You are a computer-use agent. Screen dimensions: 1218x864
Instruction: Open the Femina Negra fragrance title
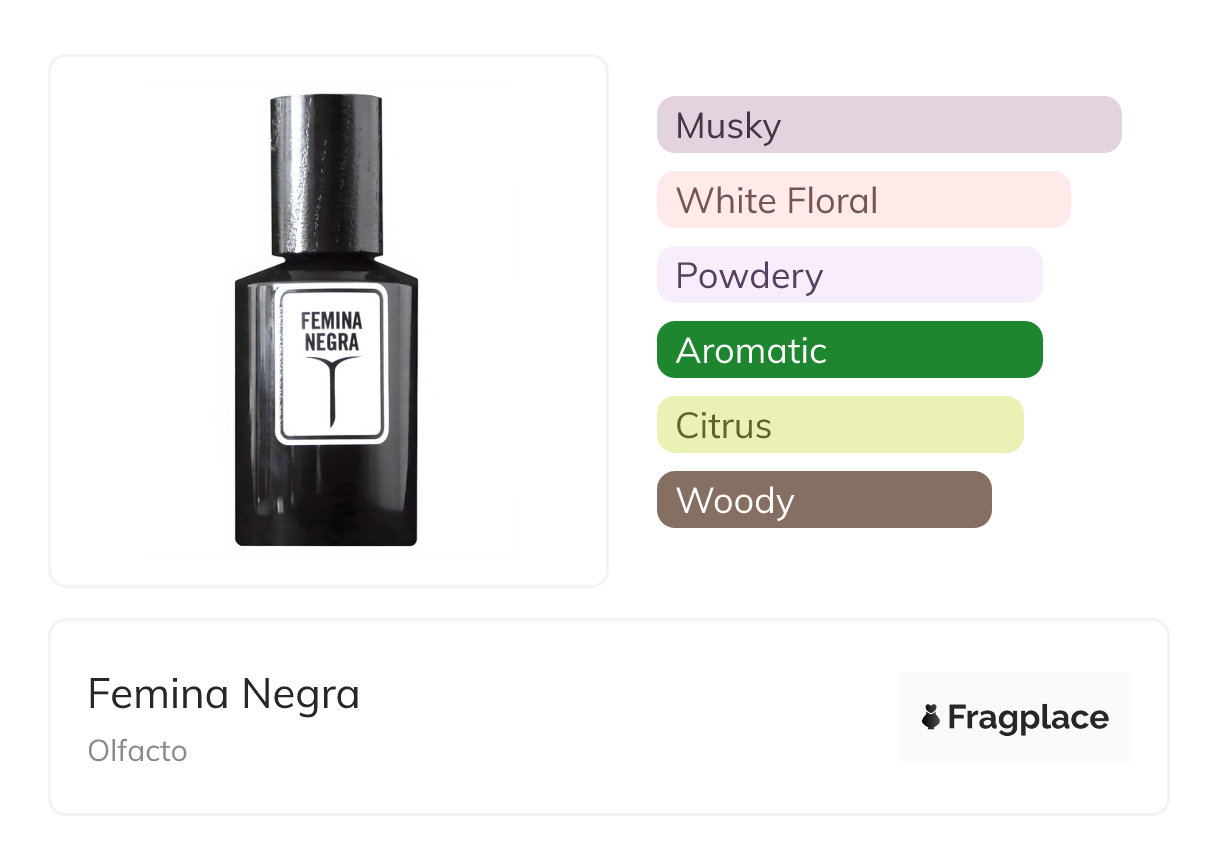(224, 694)
